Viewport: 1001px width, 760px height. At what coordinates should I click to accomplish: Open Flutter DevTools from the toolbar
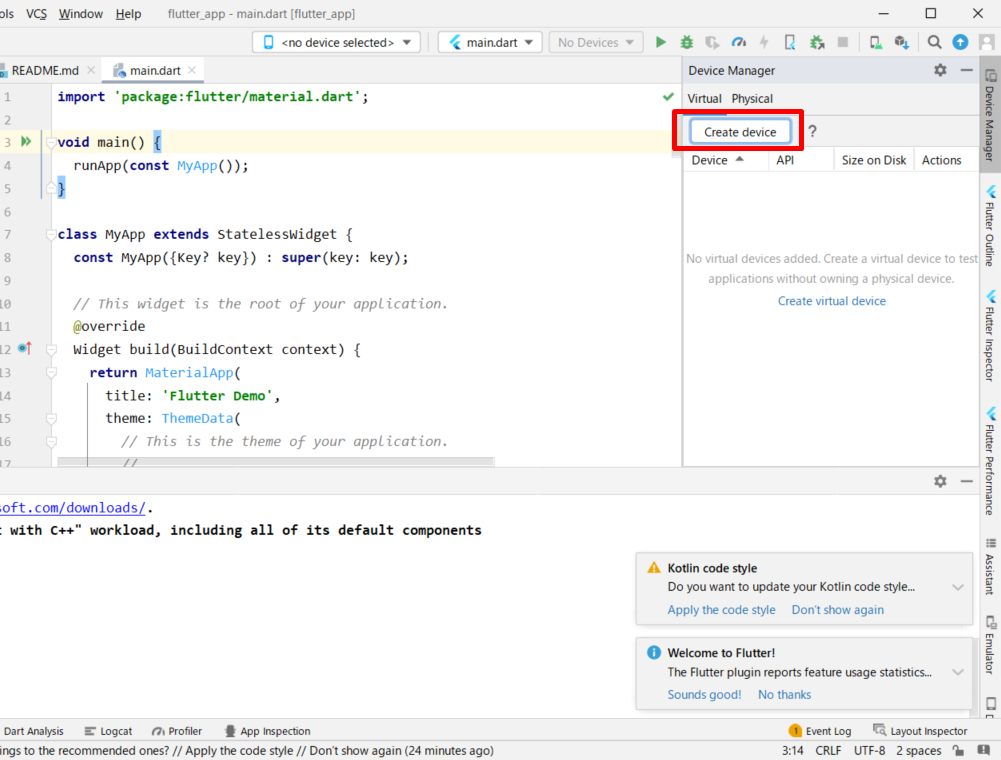(790, 42)
